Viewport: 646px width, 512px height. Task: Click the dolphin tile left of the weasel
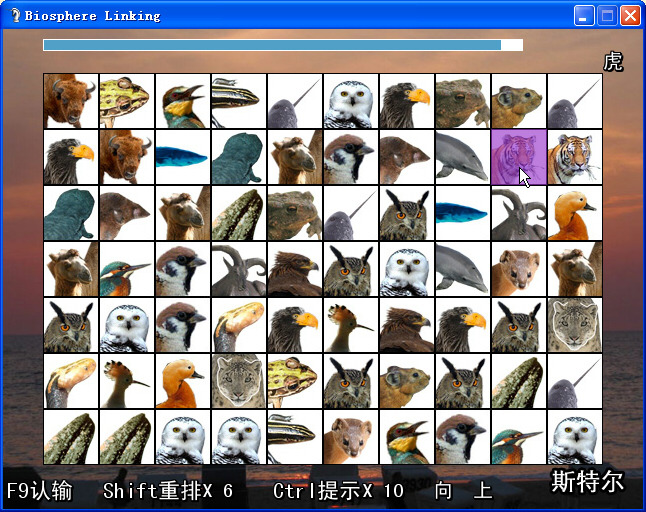(463, 269)
